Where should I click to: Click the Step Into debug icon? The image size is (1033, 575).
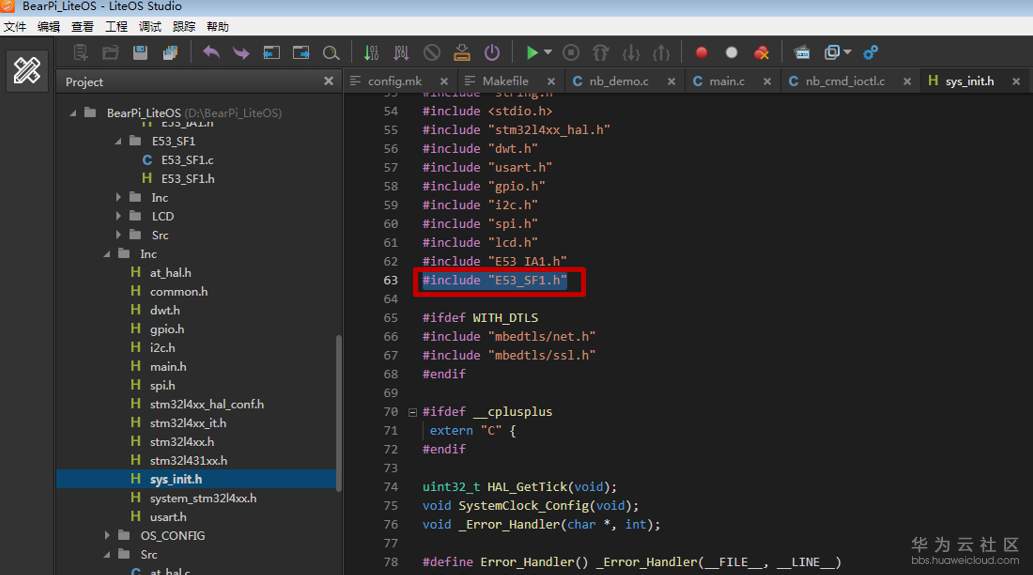click(x=631, y=53)
